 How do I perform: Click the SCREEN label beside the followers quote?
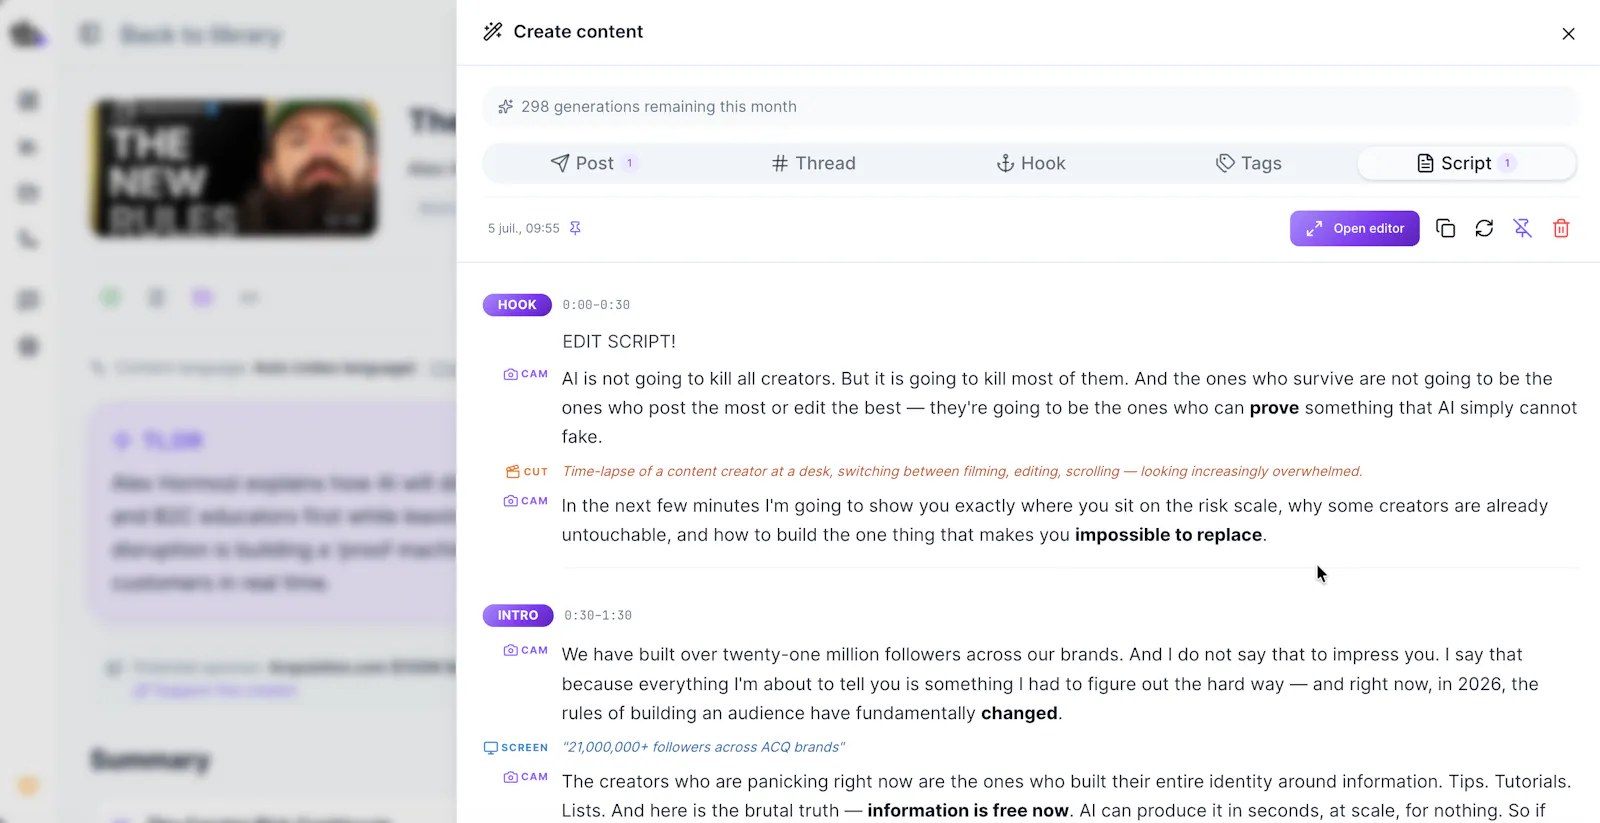point(516,747)
